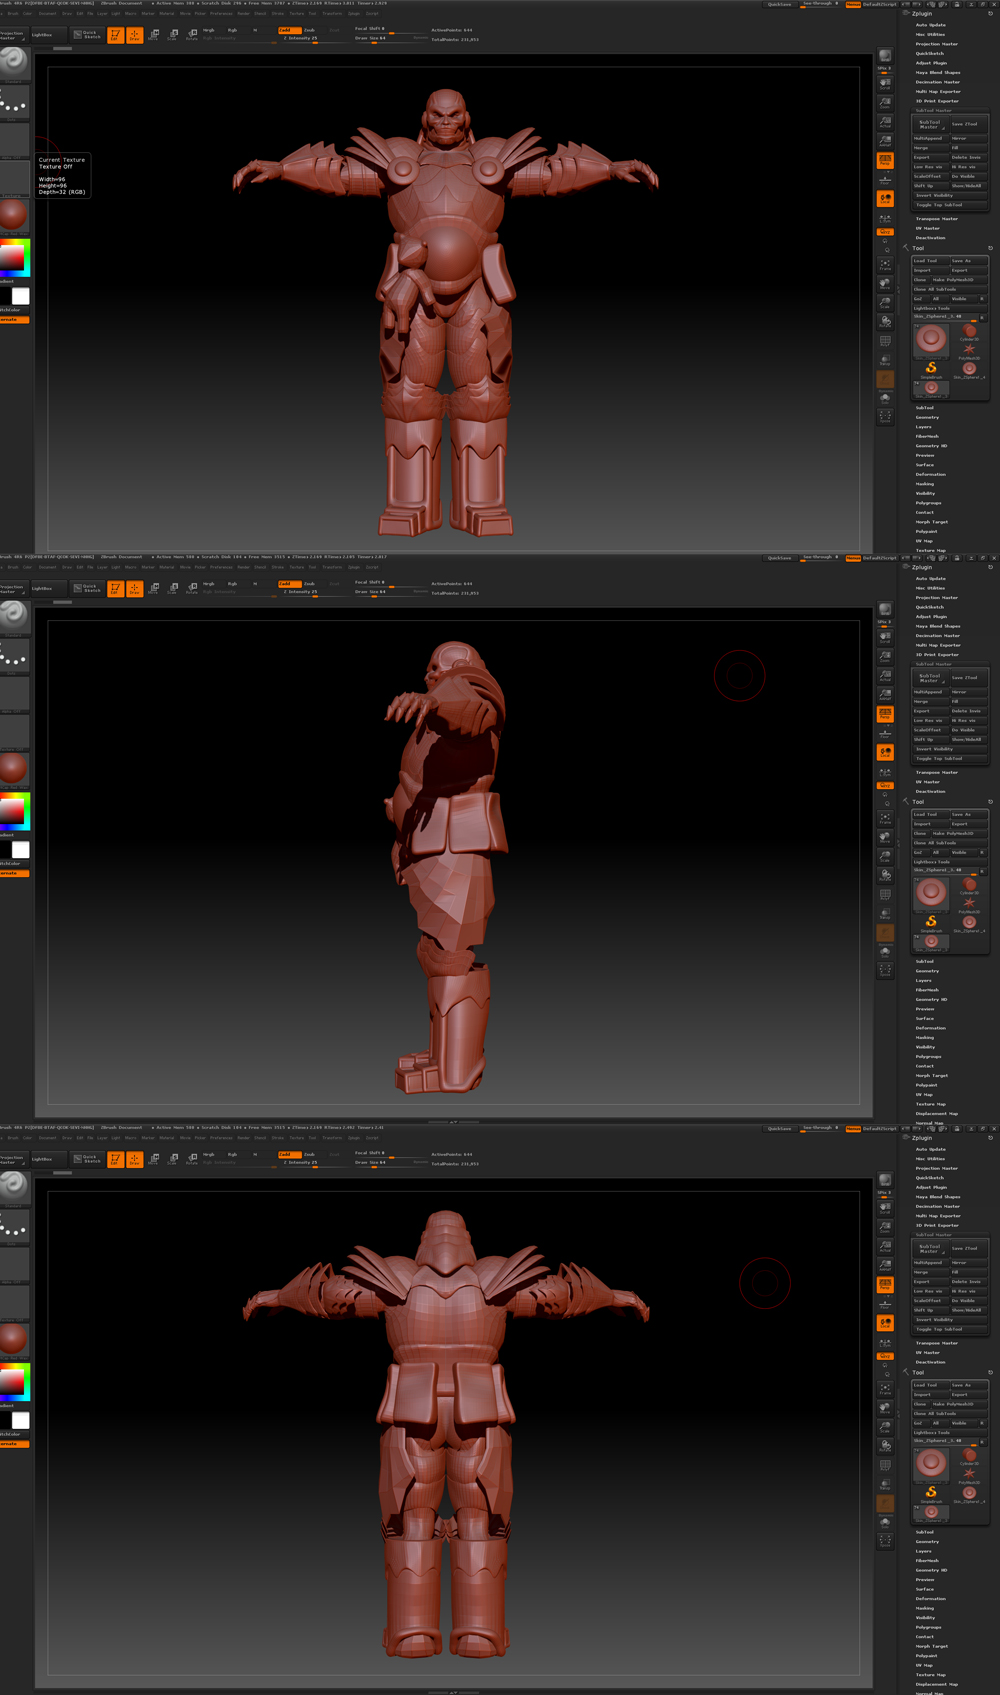Click Quick Sketch icon in front-view window
1000x1695 pixels.
(87, 35)
